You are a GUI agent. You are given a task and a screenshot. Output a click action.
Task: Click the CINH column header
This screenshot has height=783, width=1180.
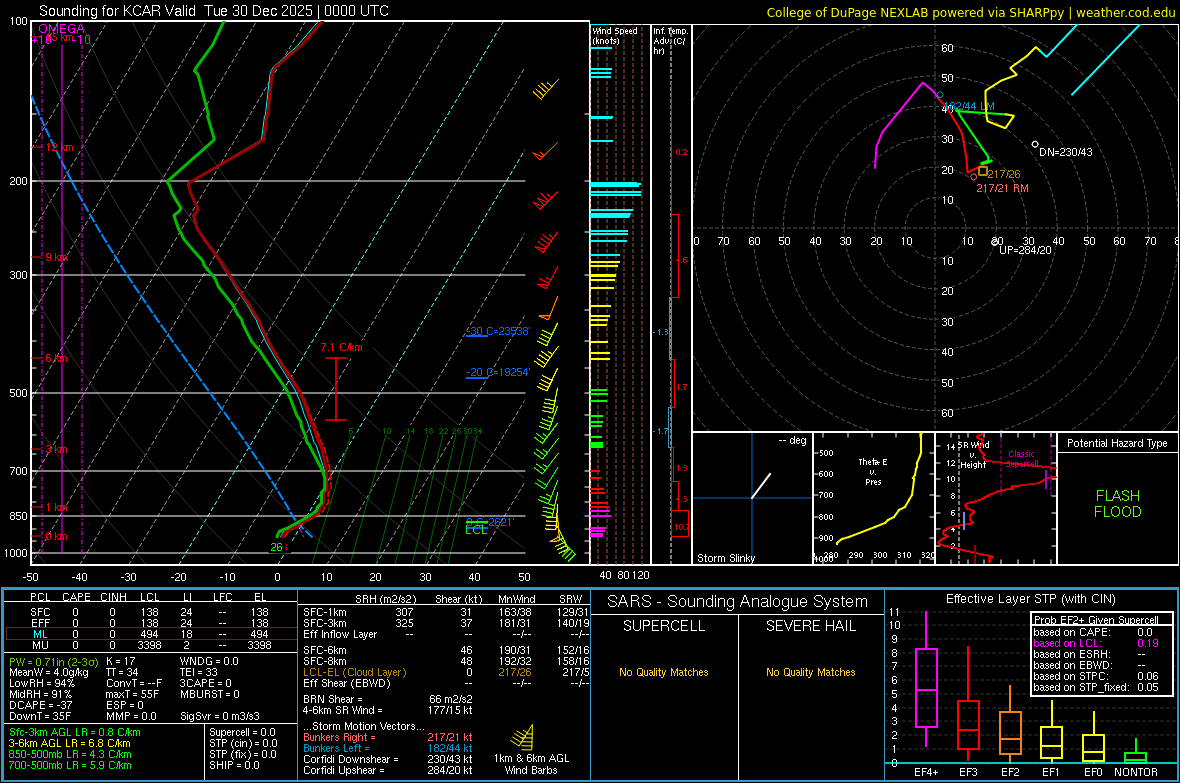114,597
